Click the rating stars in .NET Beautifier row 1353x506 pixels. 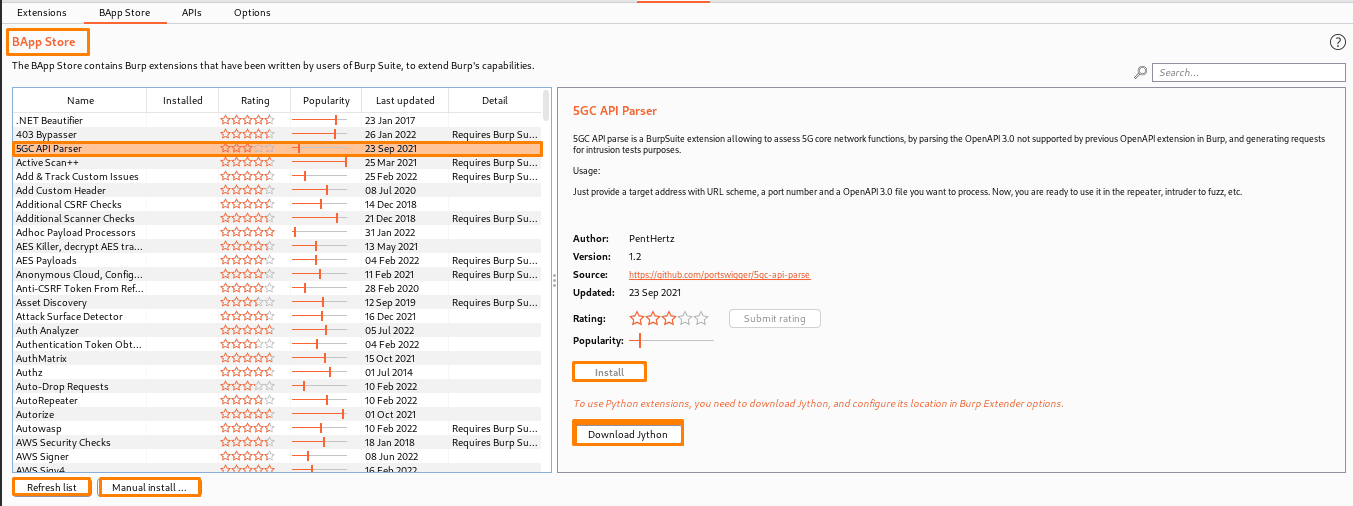coord(247,120)
